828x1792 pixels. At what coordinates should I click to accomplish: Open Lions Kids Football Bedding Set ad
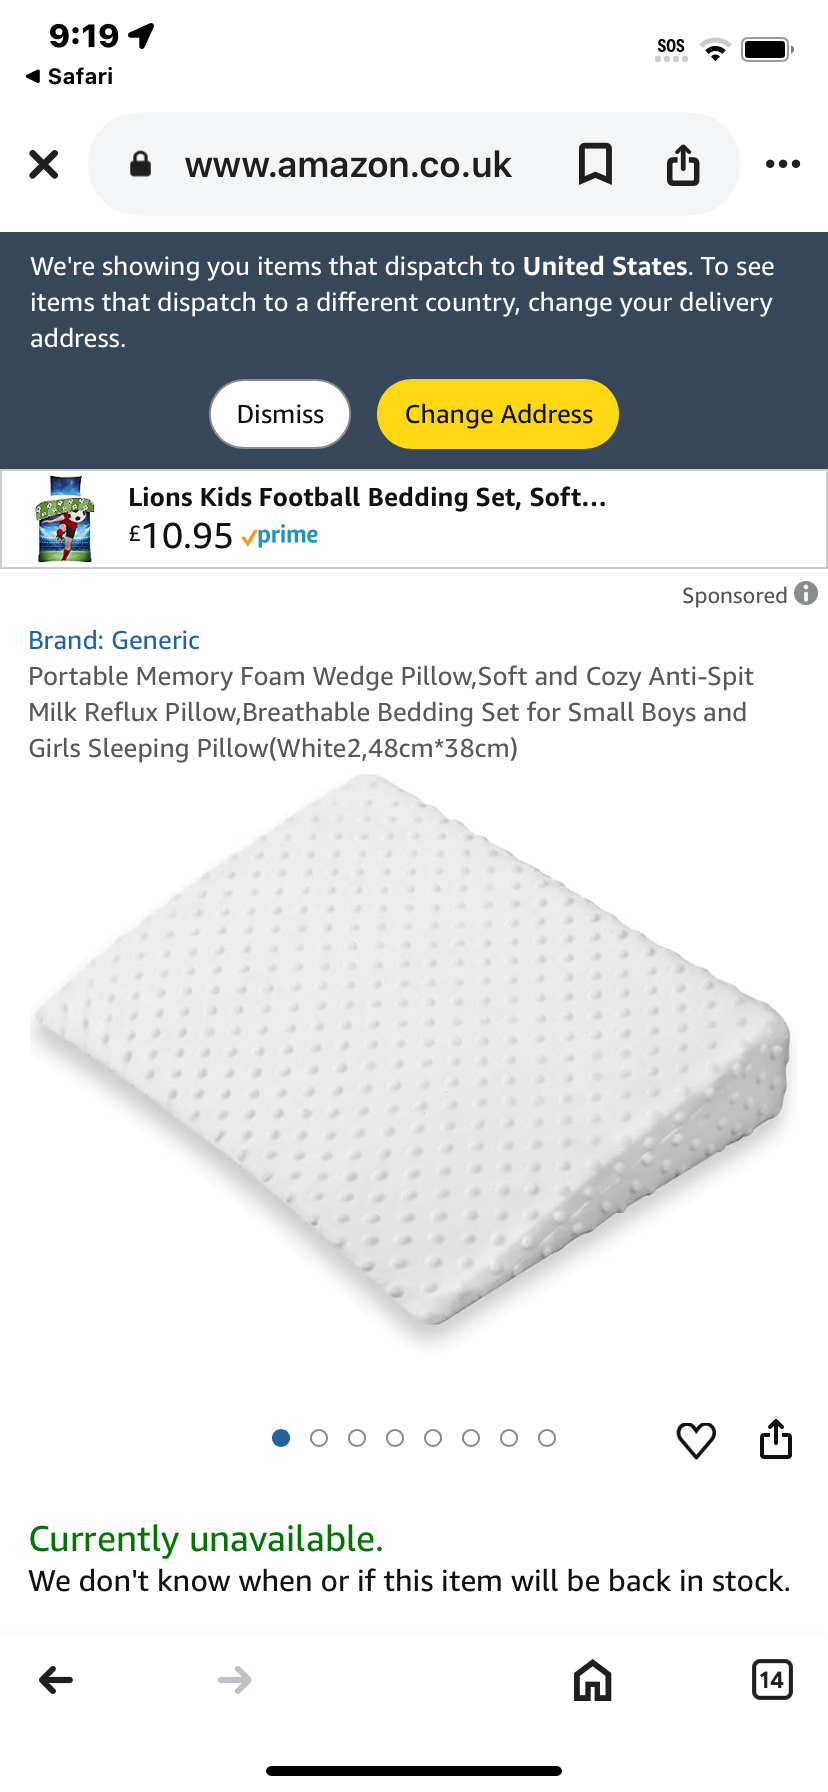pyautogui.click(x=414, y=519)
